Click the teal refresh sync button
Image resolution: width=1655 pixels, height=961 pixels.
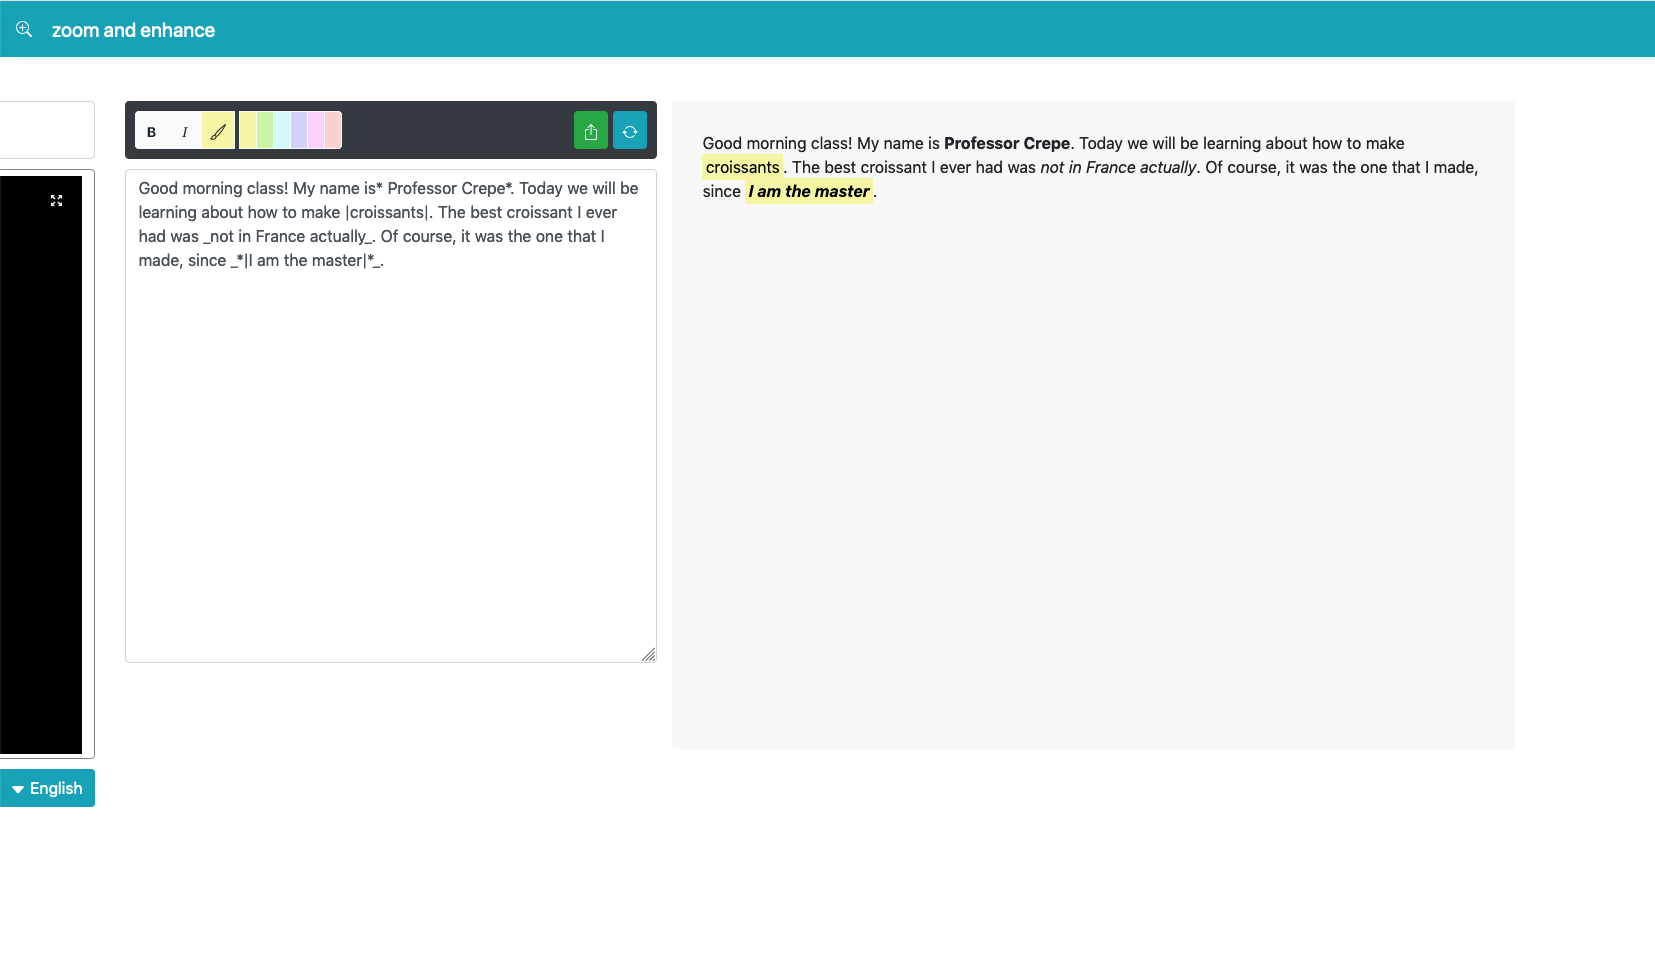coord(630,131)
